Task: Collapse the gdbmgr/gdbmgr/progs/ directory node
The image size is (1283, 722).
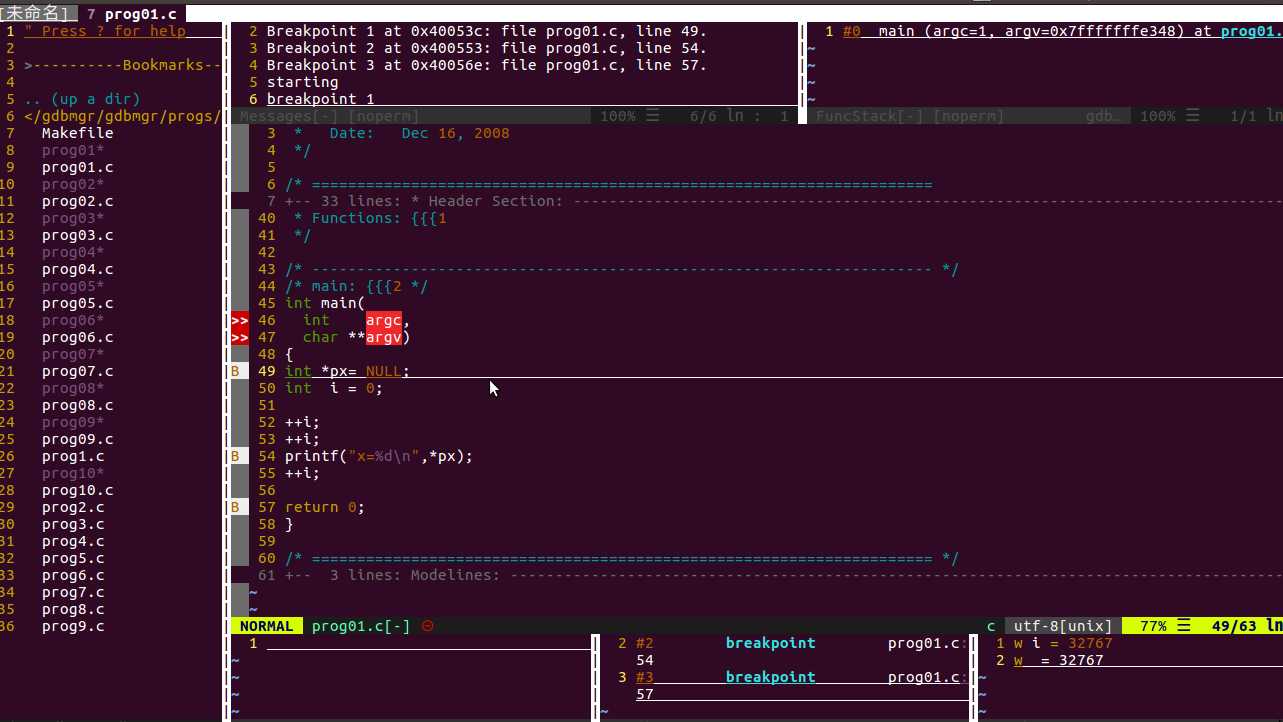Action: (121, 116)
